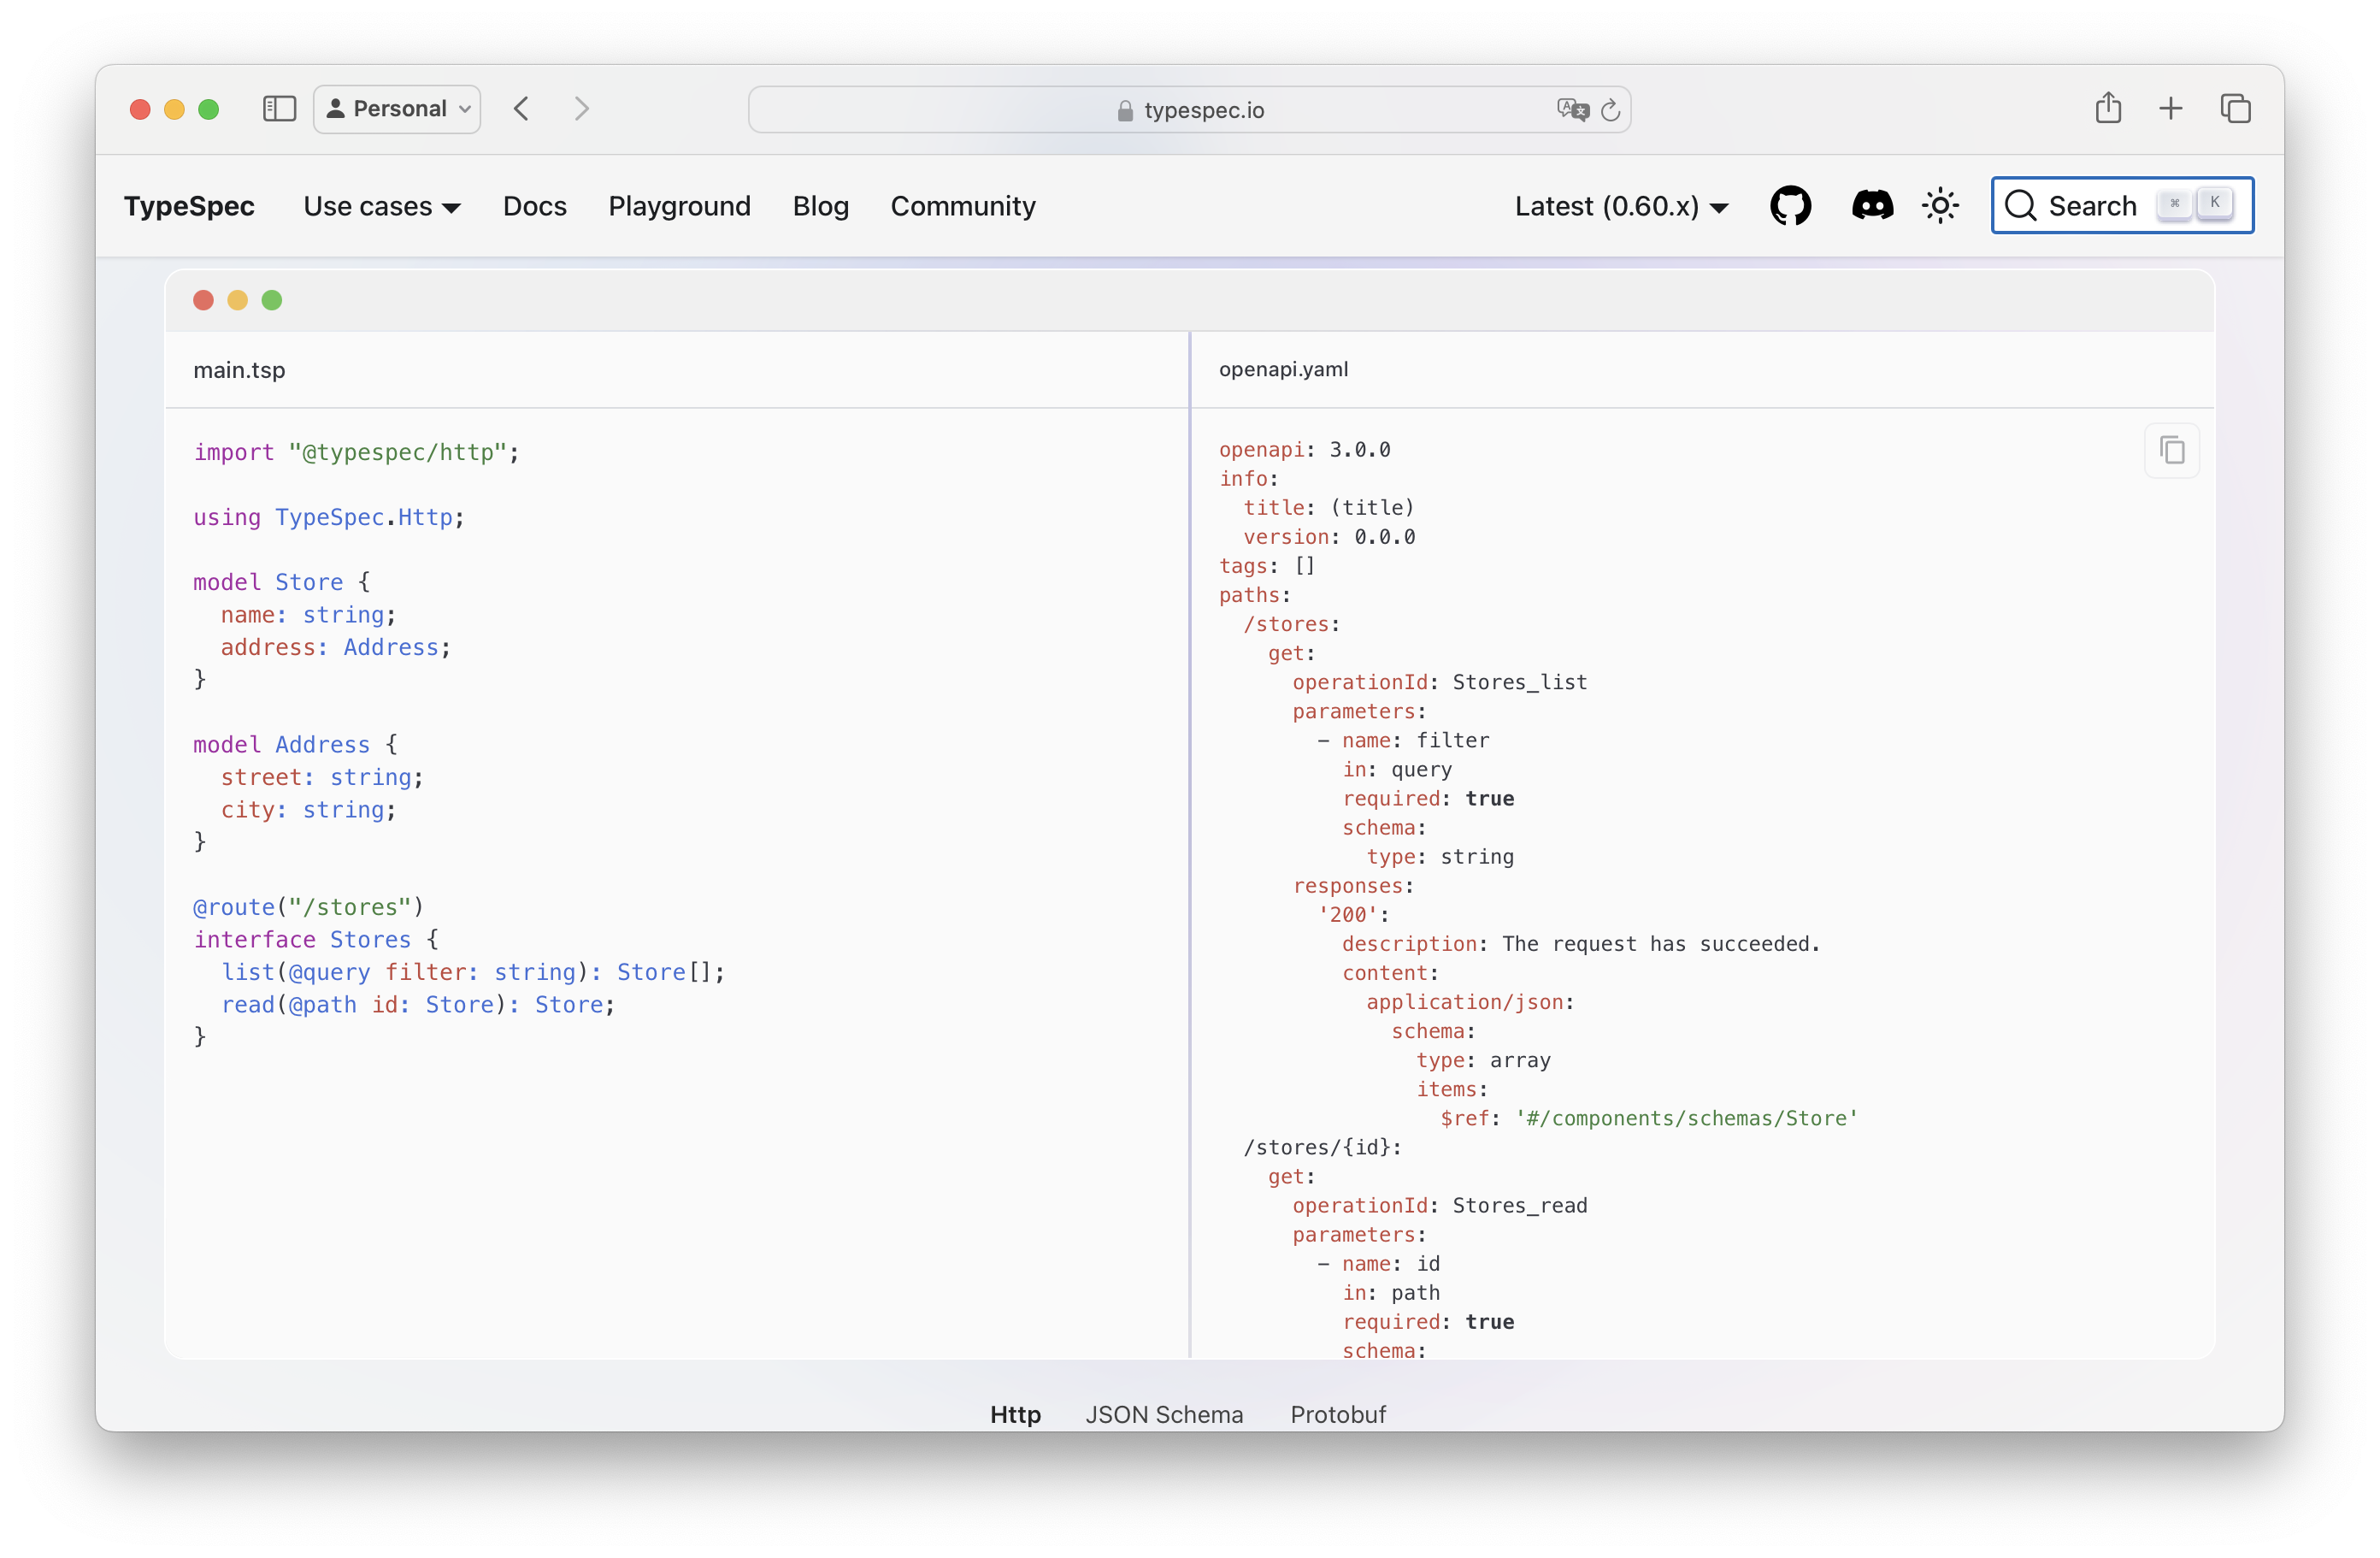Switch to the Protobuf tab
The image size is (2380, 1558).
(1338, 1414)
